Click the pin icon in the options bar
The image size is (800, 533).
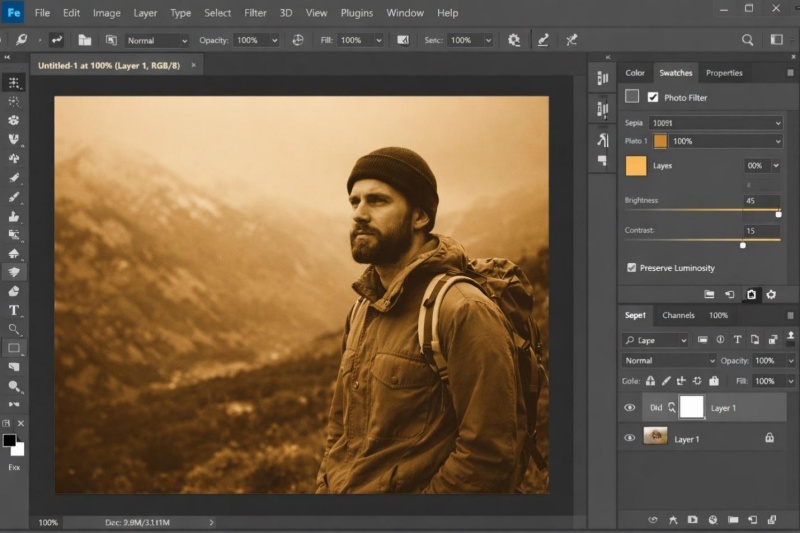click(x=571, y=40)
